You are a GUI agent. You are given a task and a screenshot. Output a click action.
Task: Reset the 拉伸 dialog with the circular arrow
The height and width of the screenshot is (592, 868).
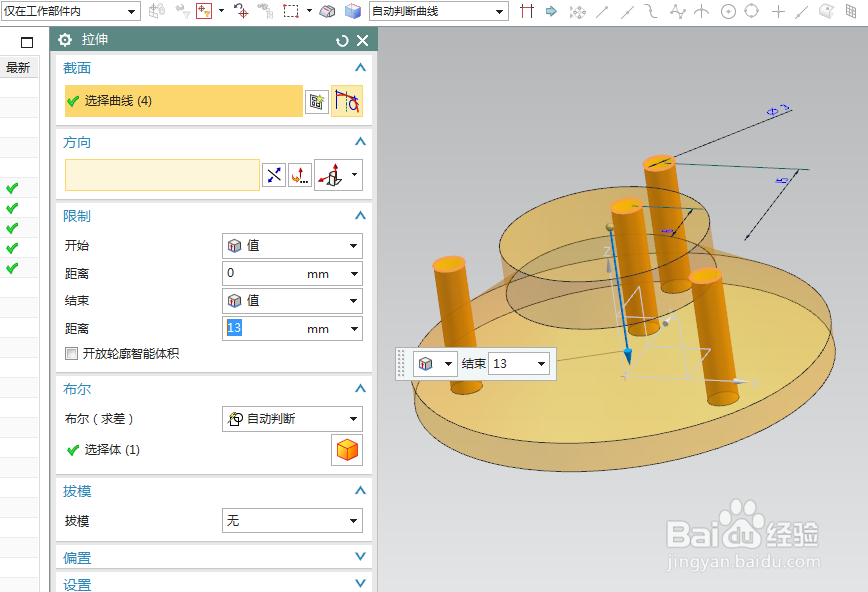pyautogui.click(x=342, y=40)
